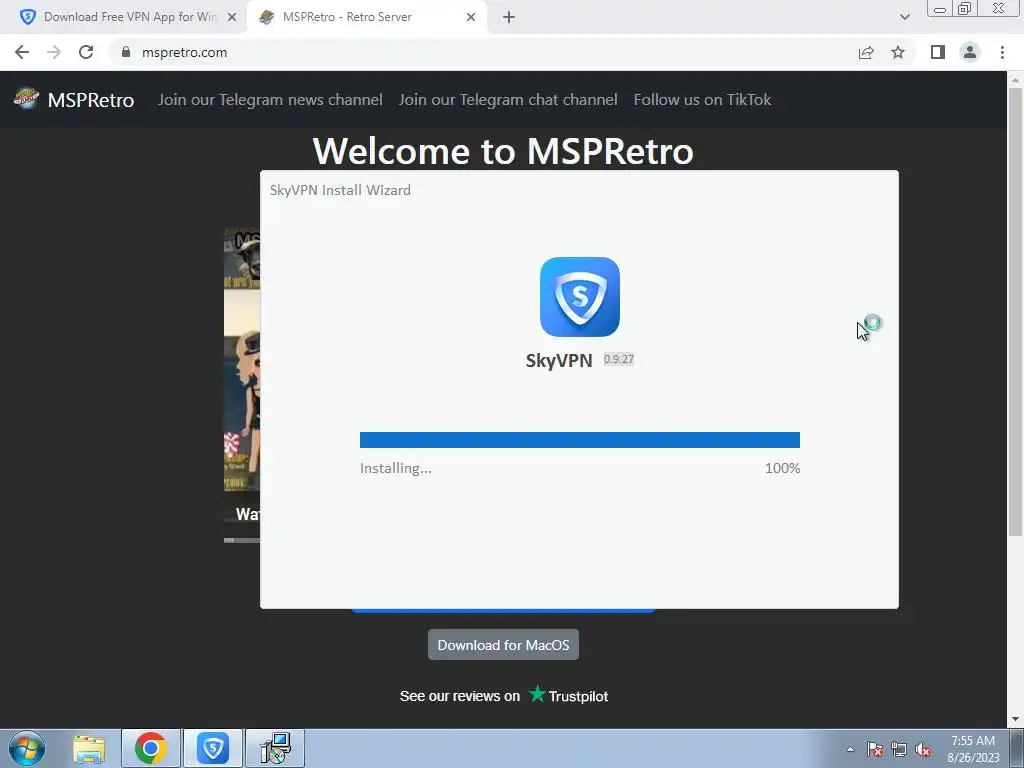Click the installer setup taskbar icon
The width and height of the screenshot is (1024, 768).
point(275,748)
